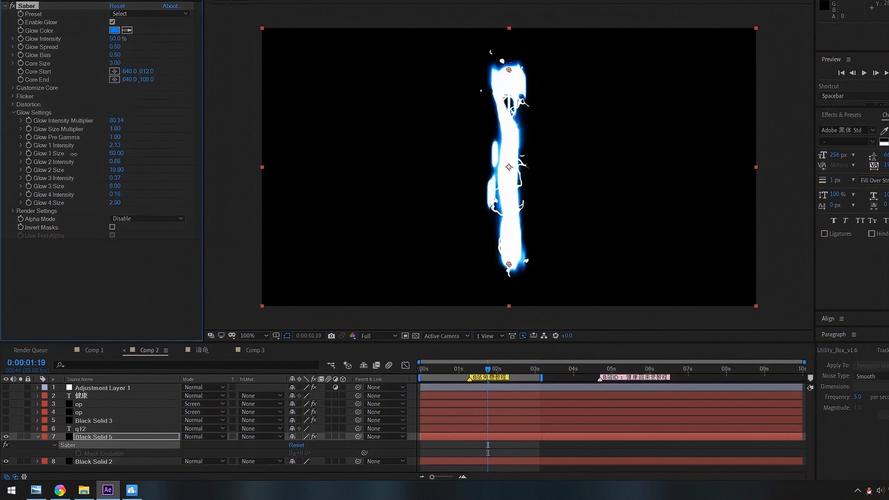Image resolution: width=889 pixels, height=500 pixels.
Task: Expand the Render Settings section
Action: (13, 211)
